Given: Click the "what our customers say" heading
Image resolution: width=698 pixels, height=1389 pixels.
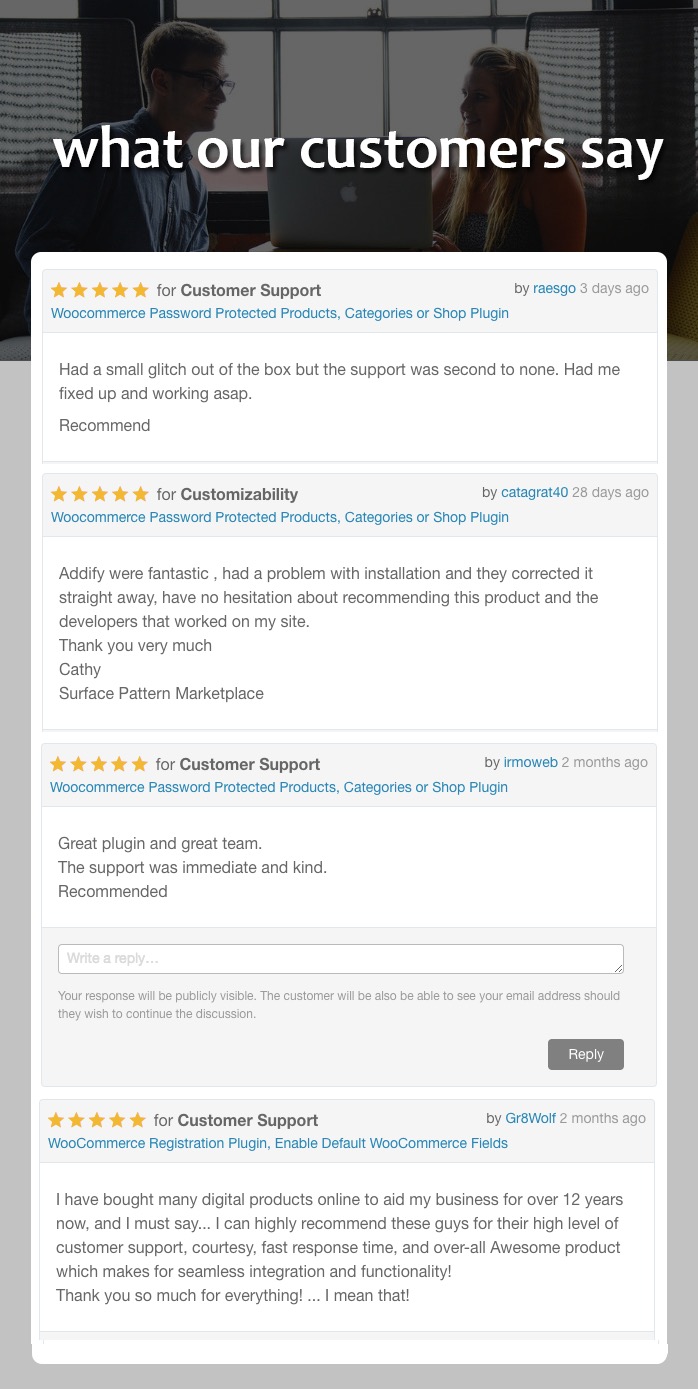Looking at the screenshot, I should point(358,150).
